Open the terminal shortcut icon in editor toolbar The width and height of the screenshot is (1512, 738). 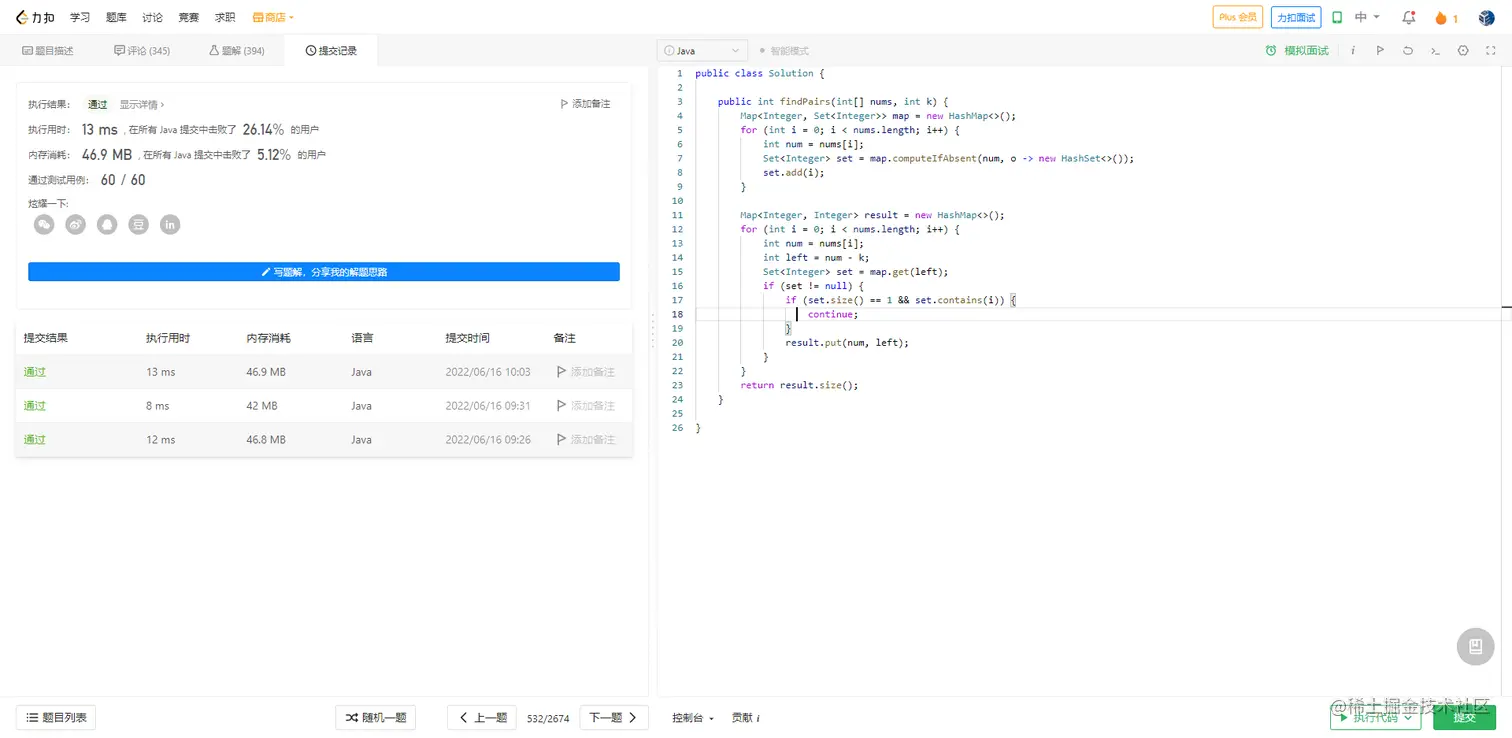(1435, 51)
